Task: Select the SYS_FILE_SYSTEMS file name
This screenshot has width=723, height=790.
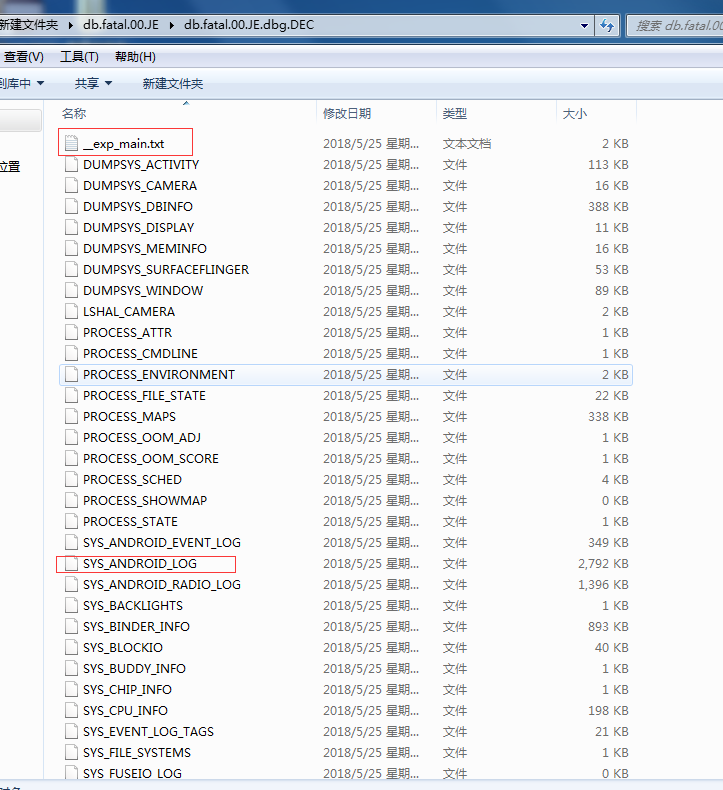Action: pos(137,753)
